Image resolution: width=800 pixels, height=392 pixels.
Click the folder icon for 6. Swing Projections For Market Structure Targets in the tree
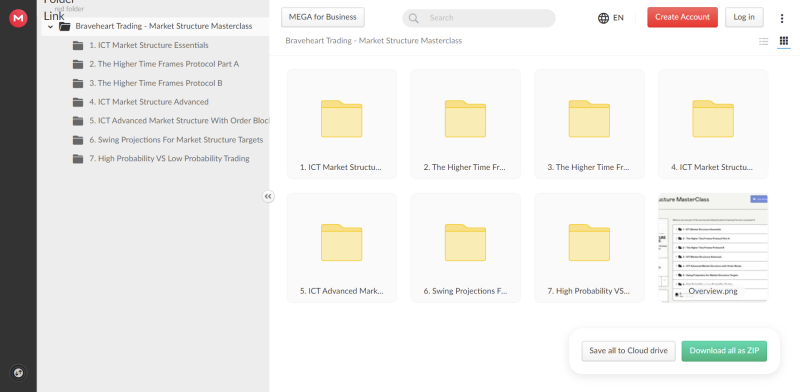[78, 140]
